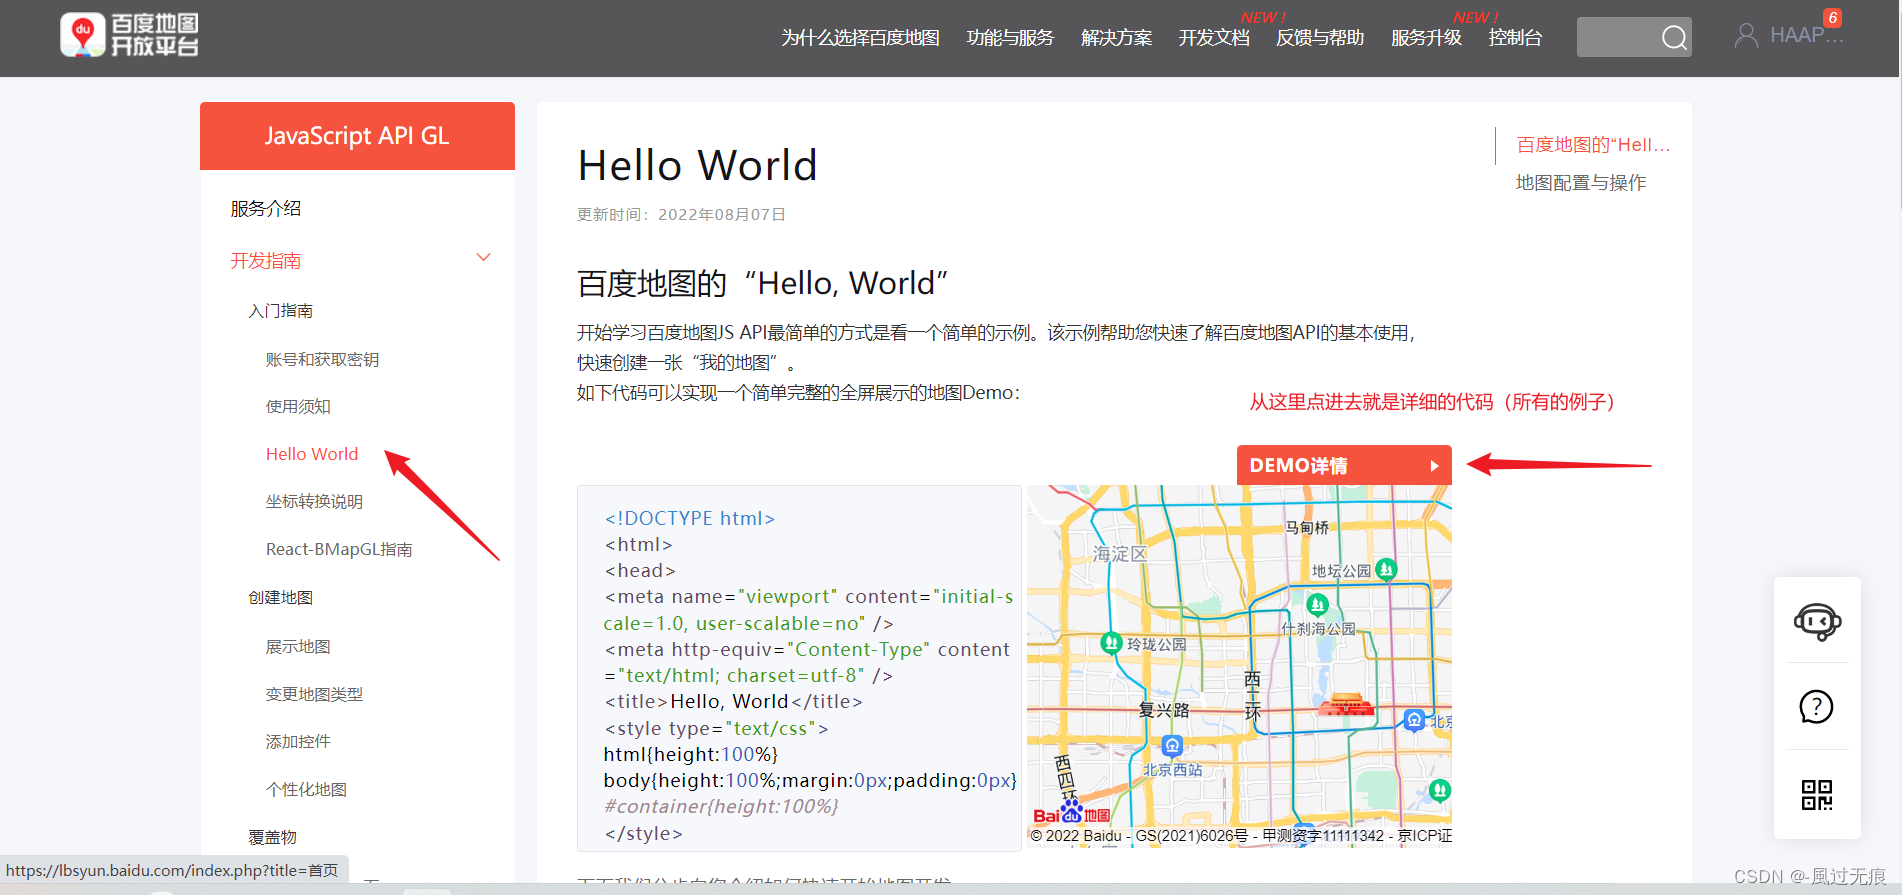Click the JavaScript API GL sidebar header
The width and height of the screenshot is (1902, 895).
[357, 136]
